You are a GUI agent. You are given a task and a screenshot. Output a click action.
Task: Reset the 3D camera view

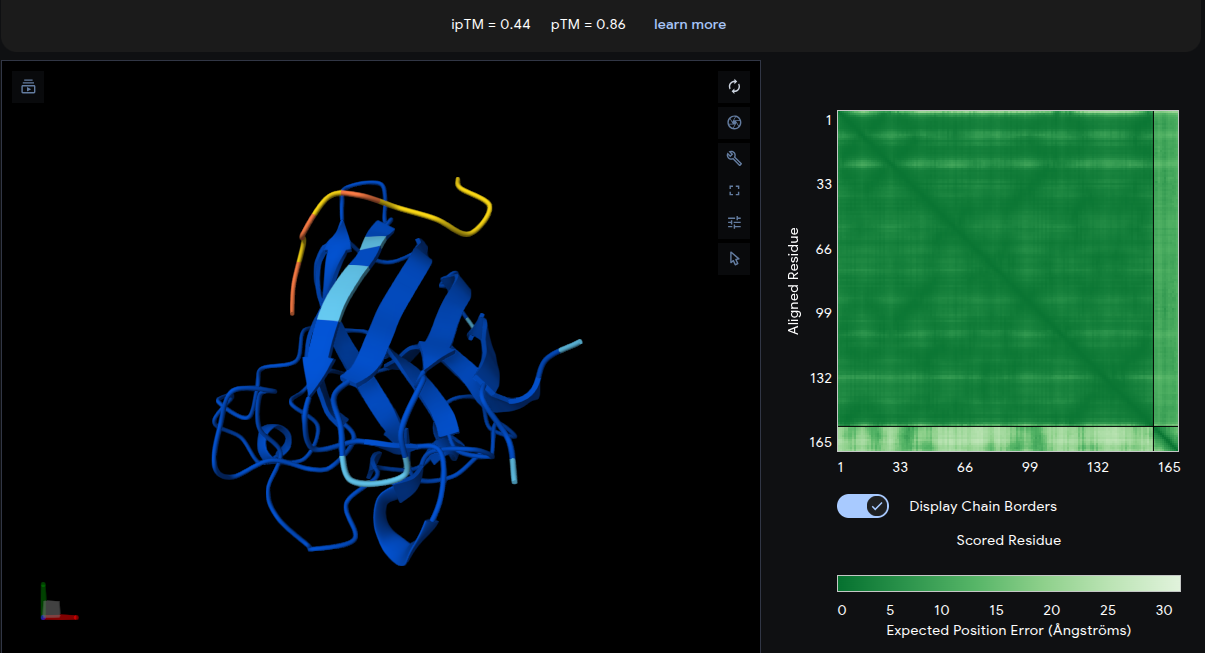click(734, 87)
